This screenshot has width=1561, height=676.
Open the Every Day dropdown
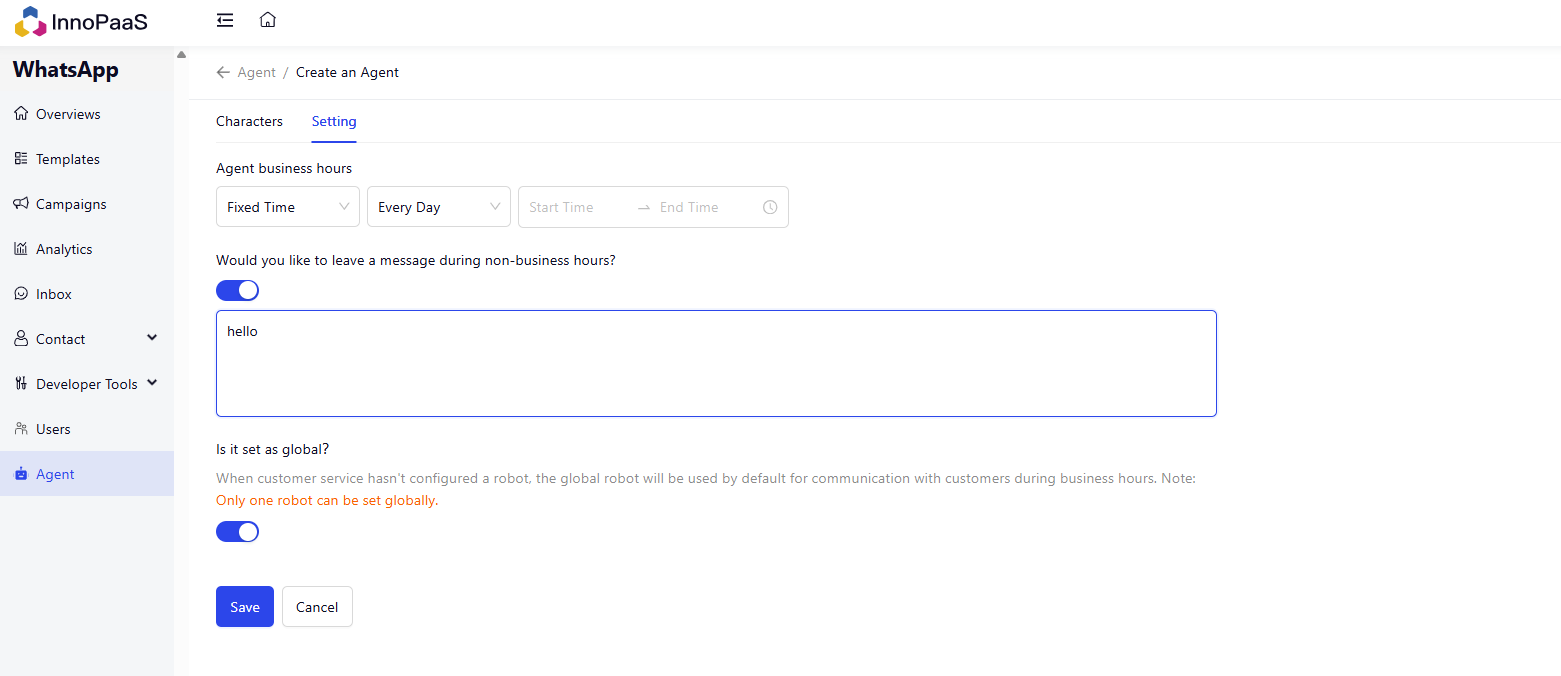coord(438,208)
